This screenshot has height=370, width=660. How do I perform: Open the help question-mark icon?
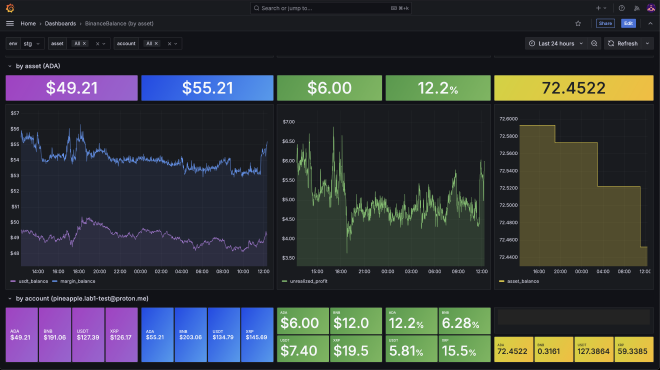[x=622, y=8]
